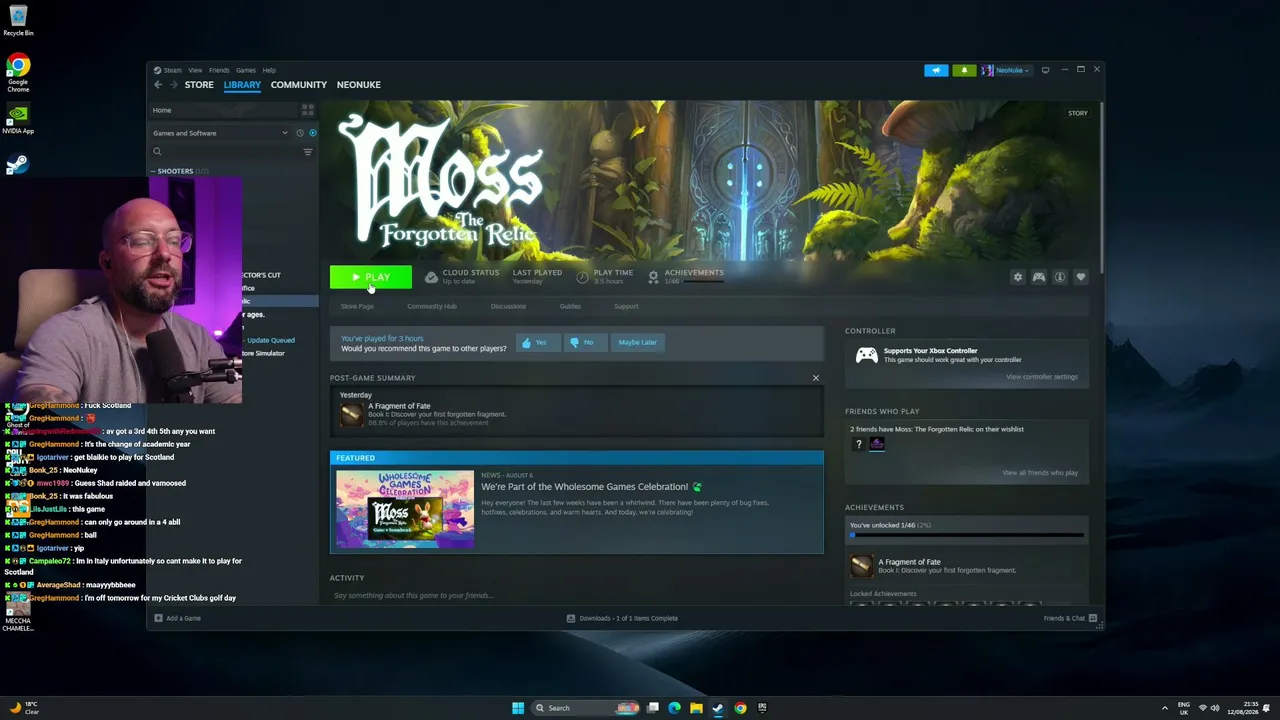Viewport: 1280px width, 720px height.
Task: Open the NEONUKE profile tab
Action: click(x=359, y=85)
